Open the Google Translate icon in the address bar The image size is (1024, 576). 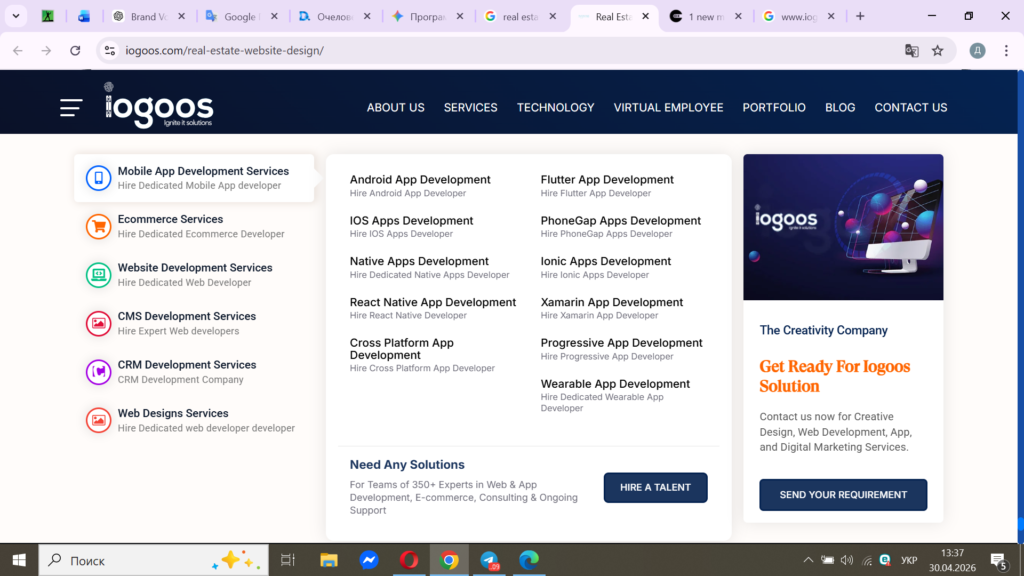point(912,50)
